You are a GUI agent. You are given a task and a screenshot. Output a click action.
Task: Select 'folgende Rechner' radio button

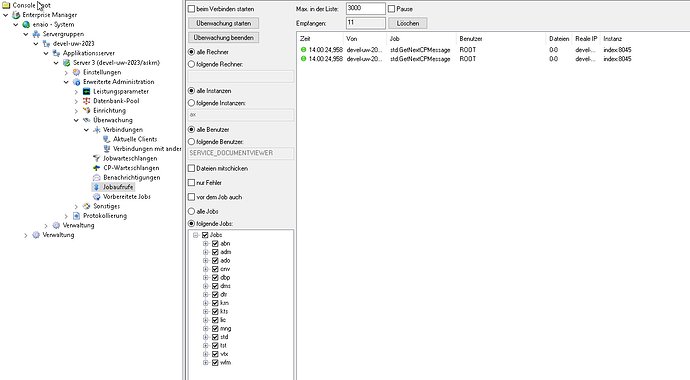tap(191, 64)
